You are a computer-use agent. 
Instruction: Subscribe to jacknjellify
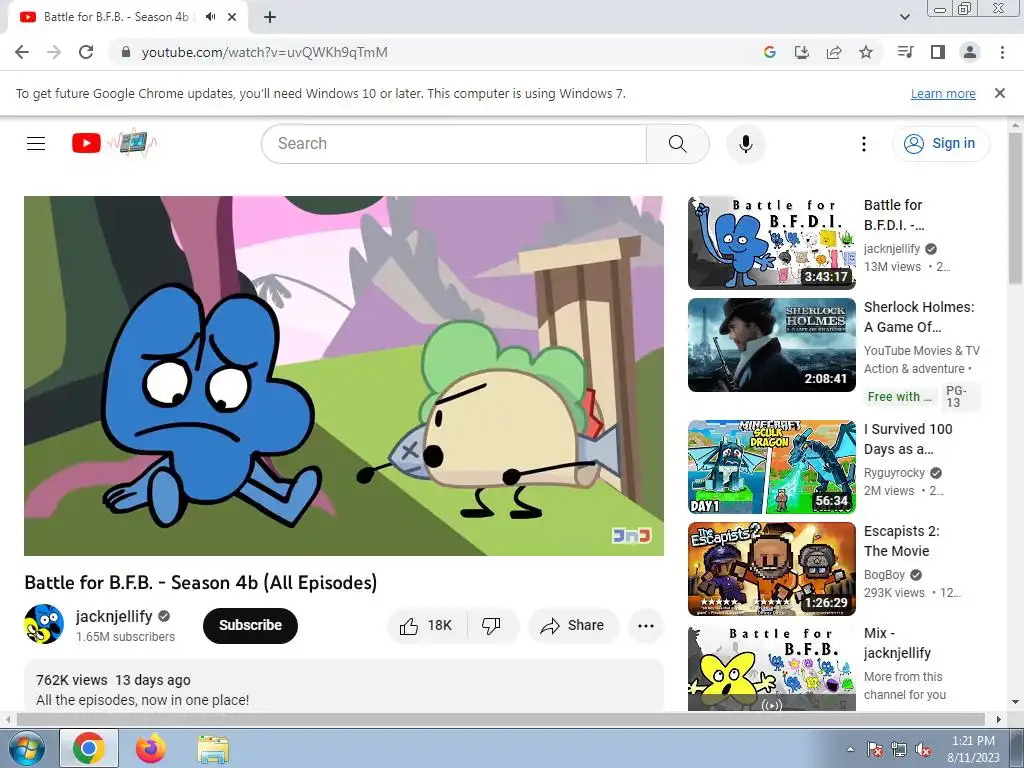click(x=250, y=626)
